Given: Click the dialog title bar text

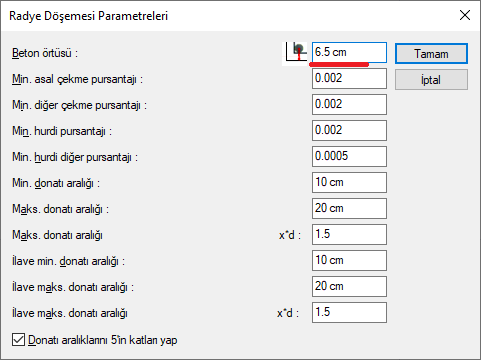Looking at the screenshot, I should [x=88, y=16].
